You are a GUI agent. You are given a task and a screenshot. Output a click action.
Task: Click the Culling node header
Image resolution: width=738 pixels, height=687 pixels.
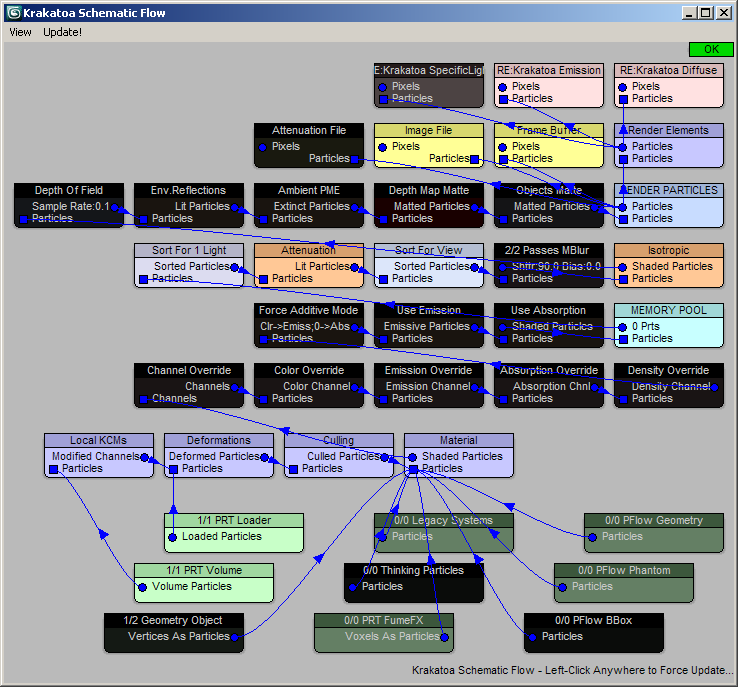pos(339,440)
